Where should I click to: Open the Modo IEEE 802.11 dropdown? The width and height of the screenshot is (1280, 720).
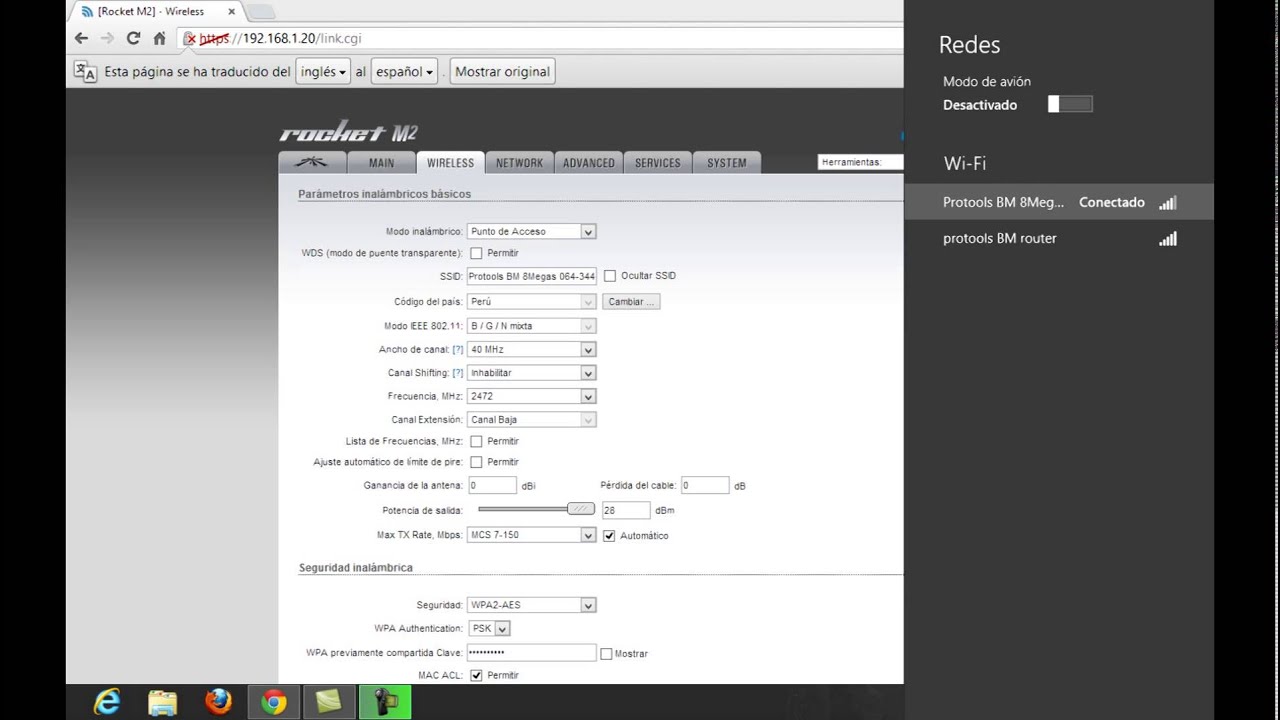click(x=532, y=326)
